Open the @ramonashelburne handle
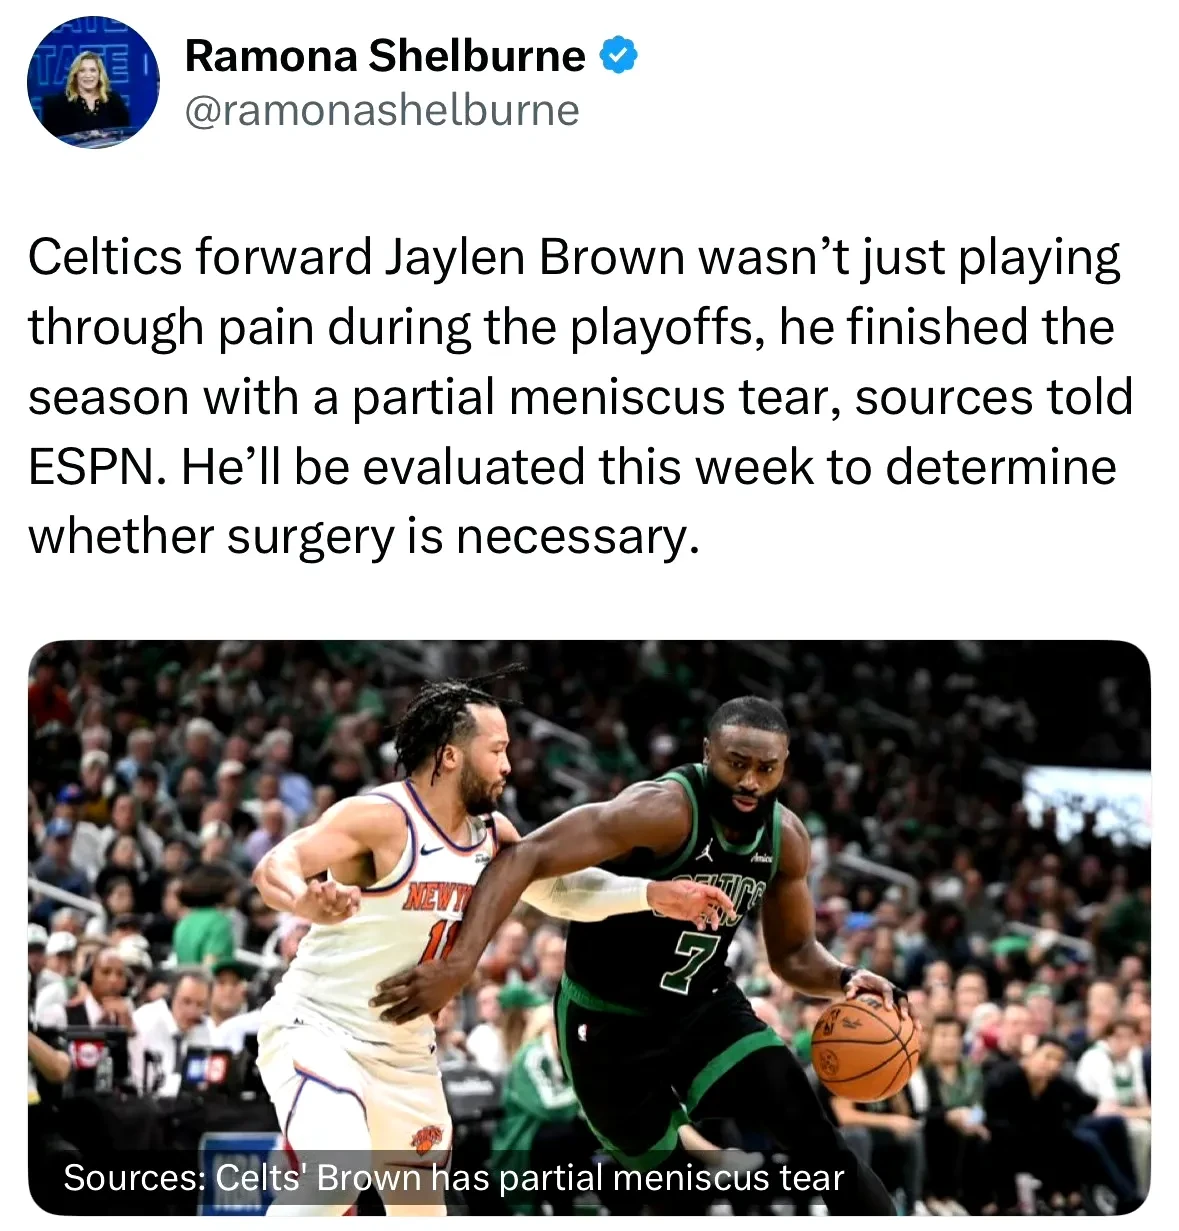1179x1231 pixels. [x=382, y=111]
